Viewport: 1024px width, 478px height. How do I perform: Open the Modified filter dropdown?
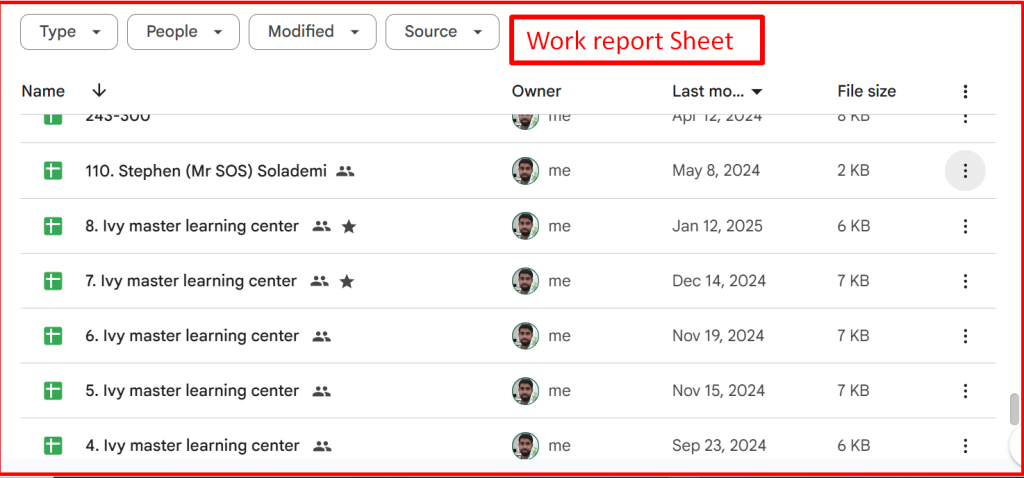point(312,32)
